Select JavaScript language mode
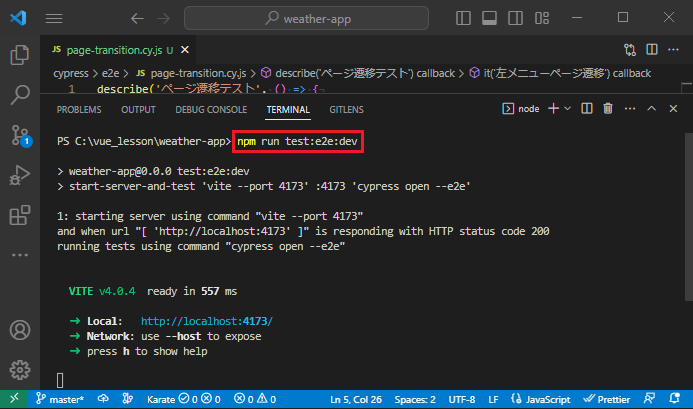Screen dimensions: 693x409 (x=541, y=399)
